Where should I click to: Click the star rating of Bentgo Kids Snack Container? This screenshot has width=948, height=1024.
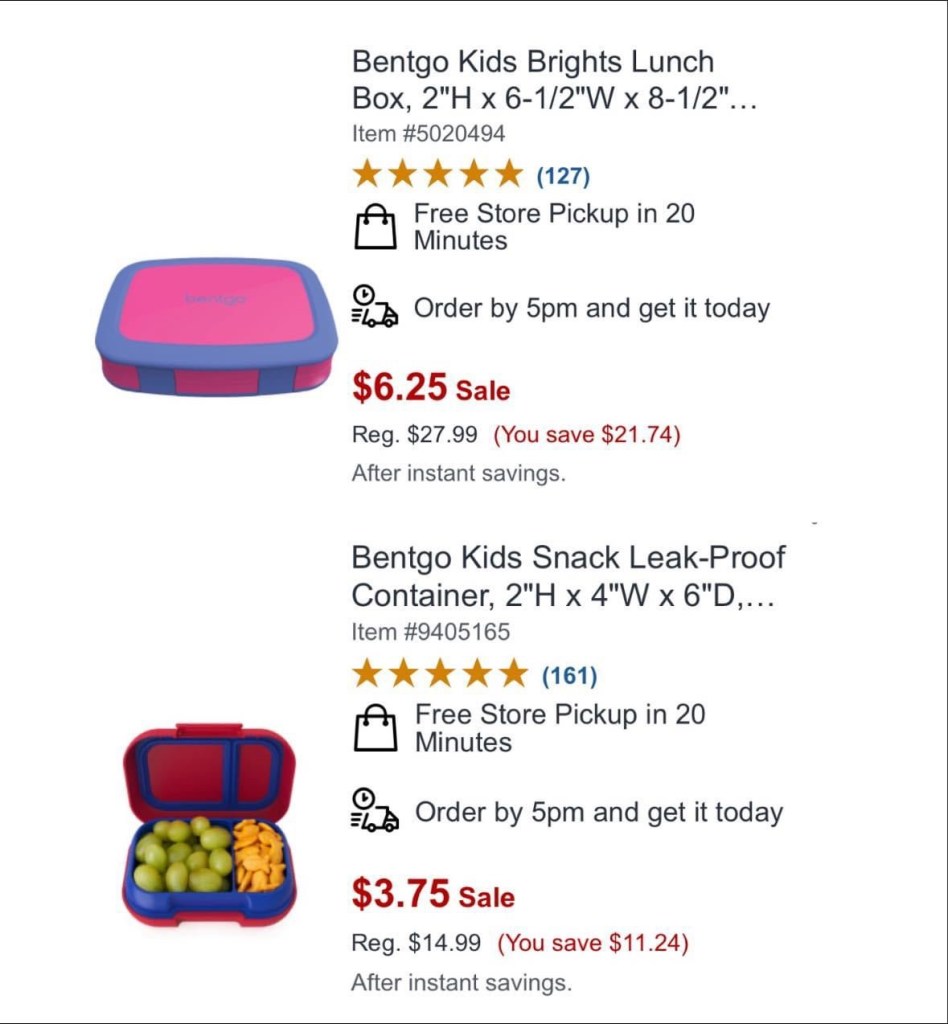tap(439, 675)
